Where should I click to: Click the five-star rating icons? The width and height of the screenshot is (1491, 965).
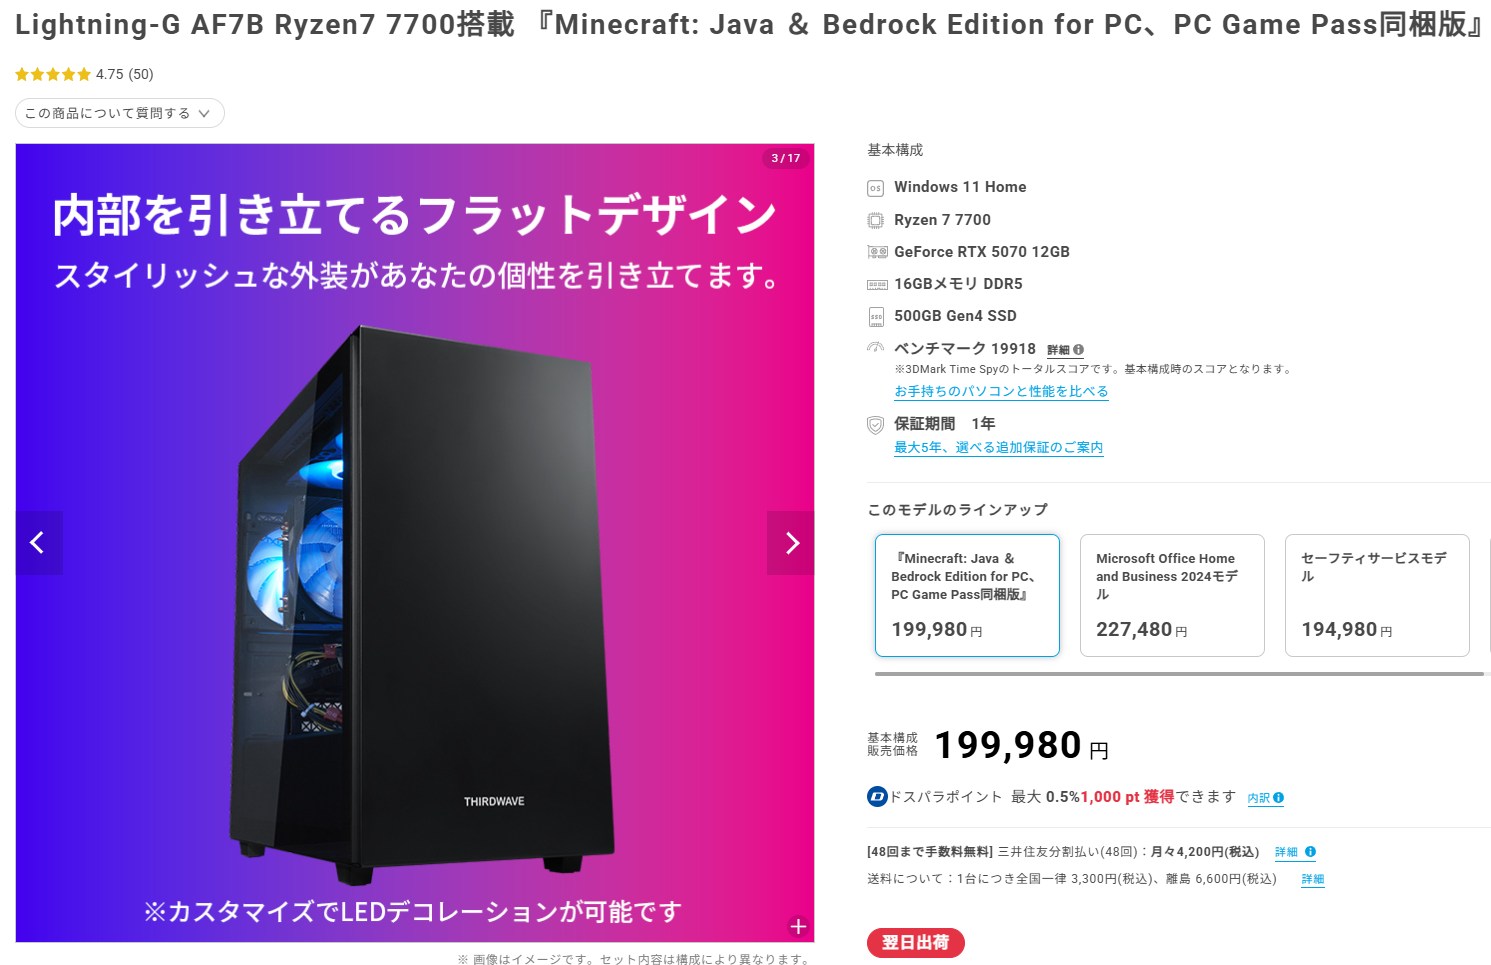(53, 74)
